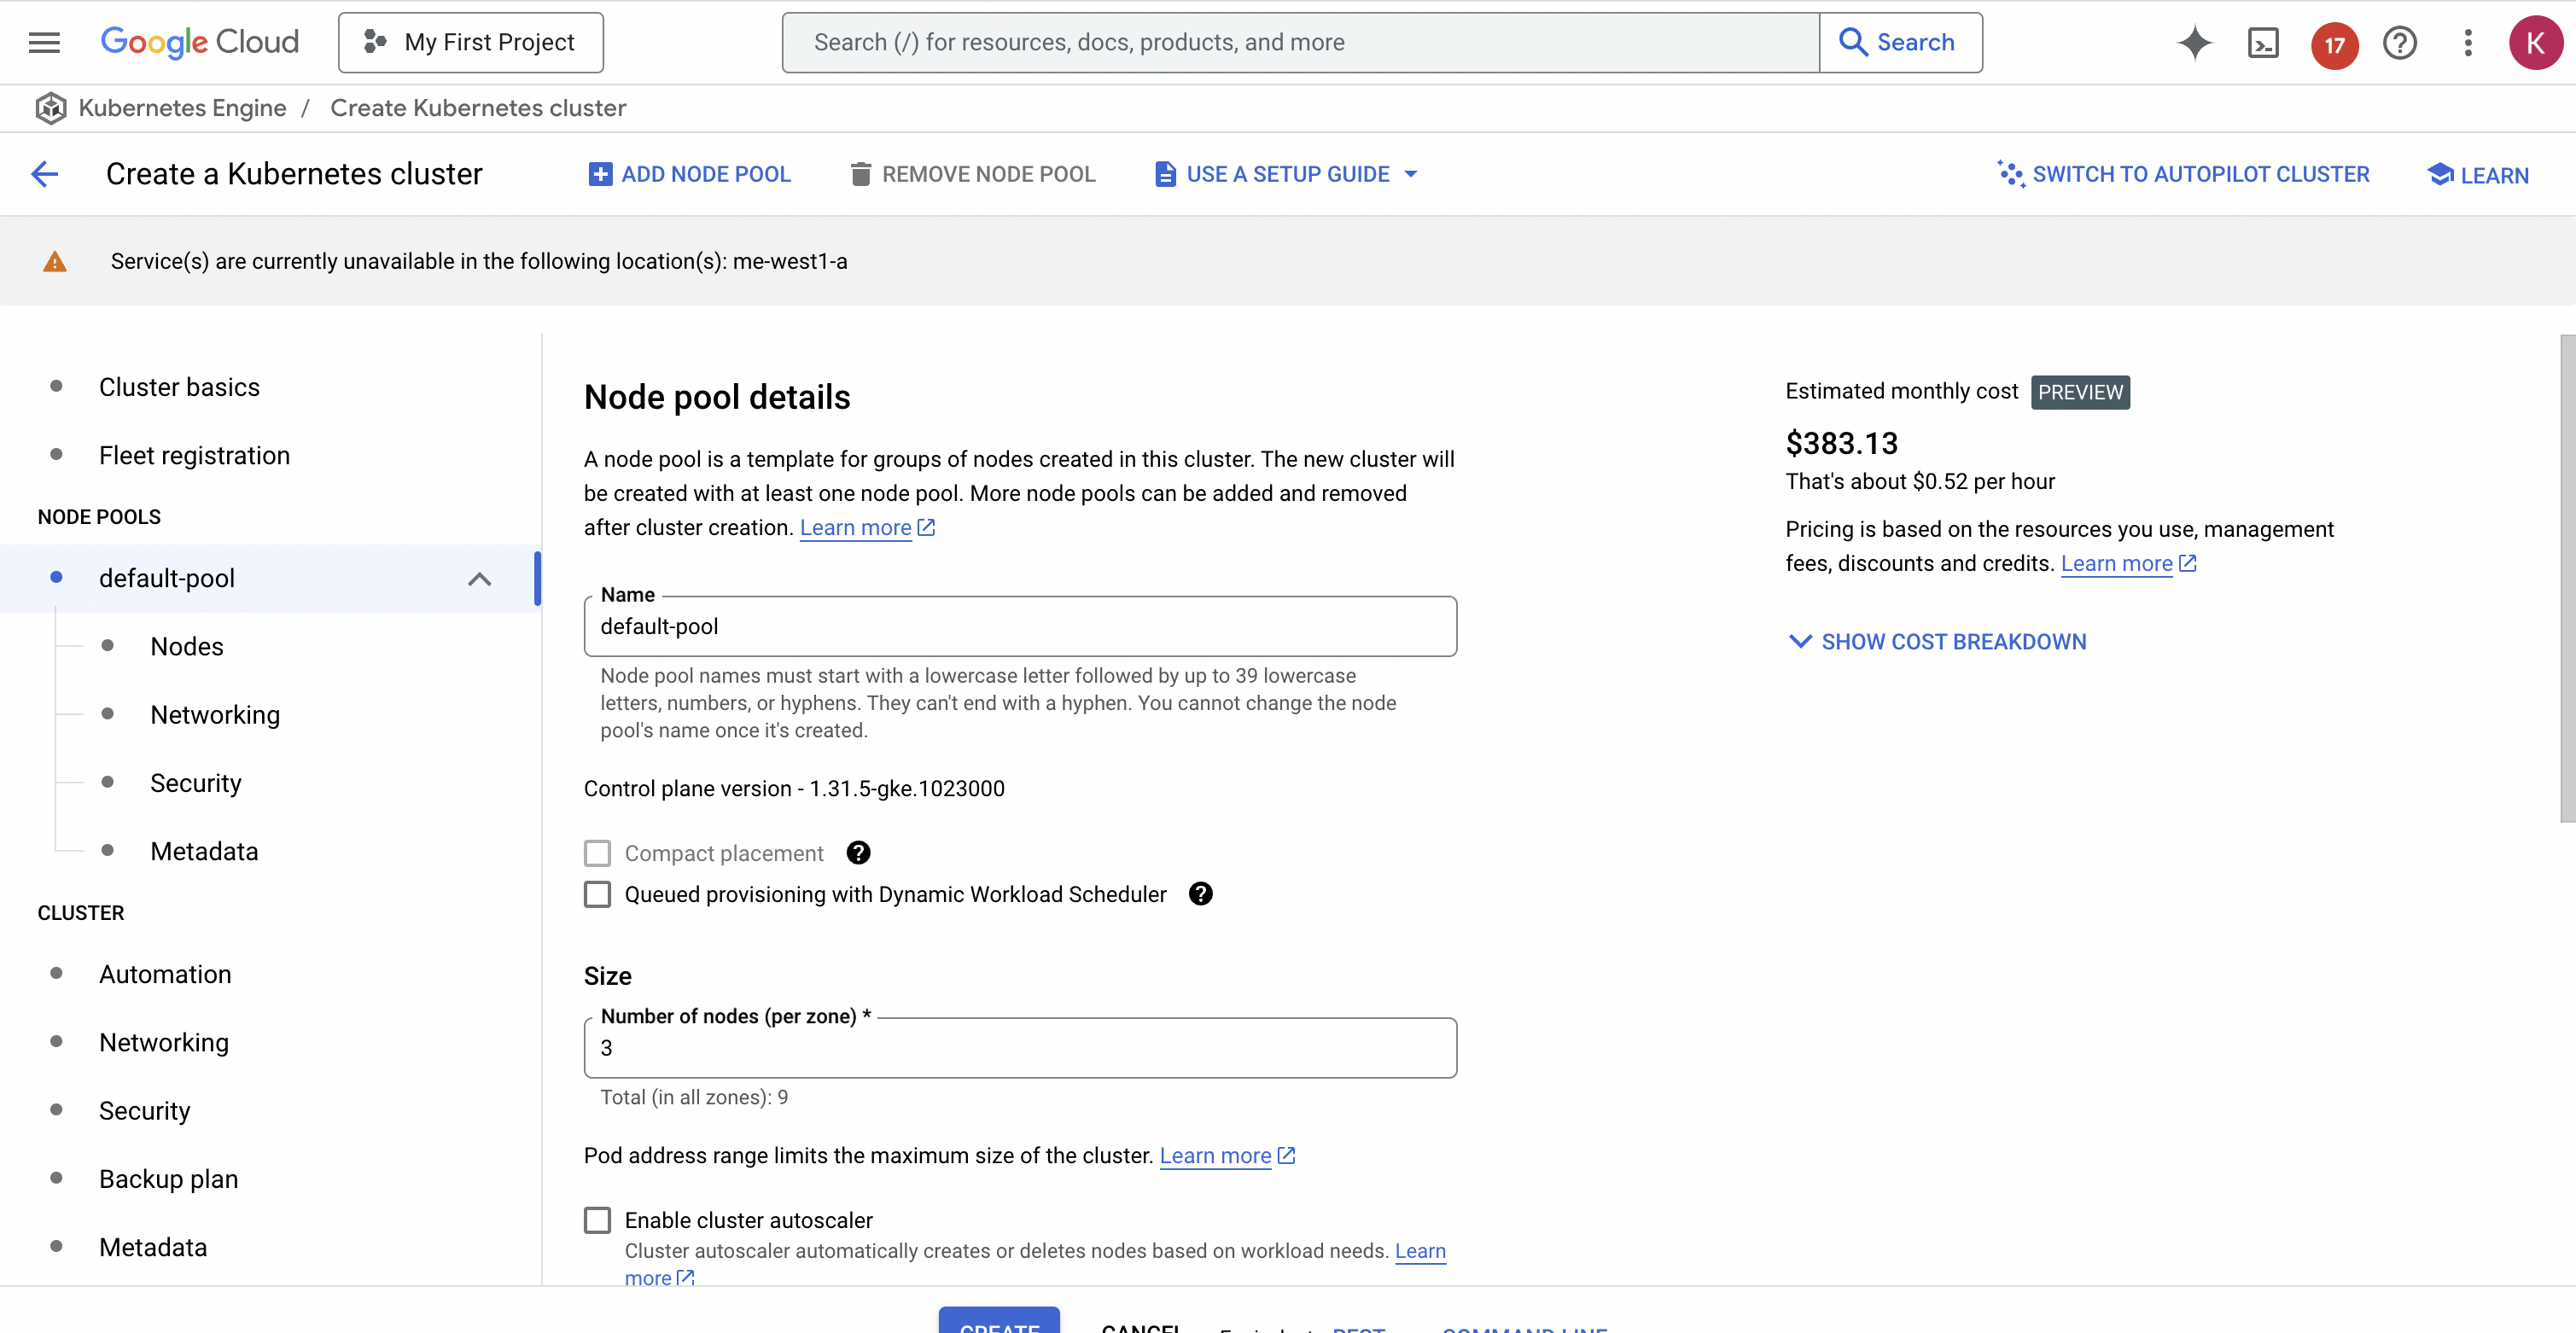
Task: Click Queued provisioning help icon
Action: point(1200,894)
